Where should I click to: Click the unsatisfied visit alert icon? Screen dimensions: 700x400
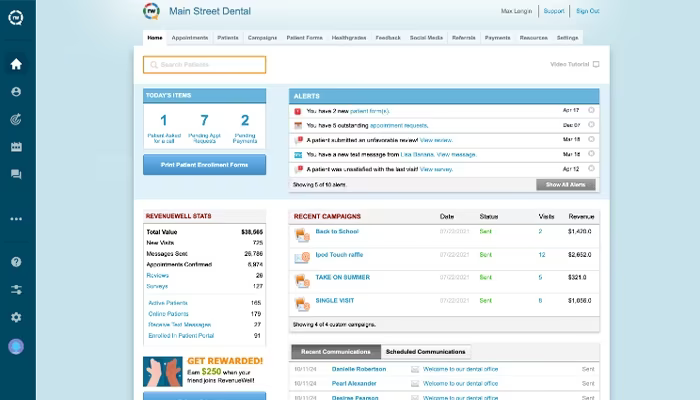click(x=298, y=169)
